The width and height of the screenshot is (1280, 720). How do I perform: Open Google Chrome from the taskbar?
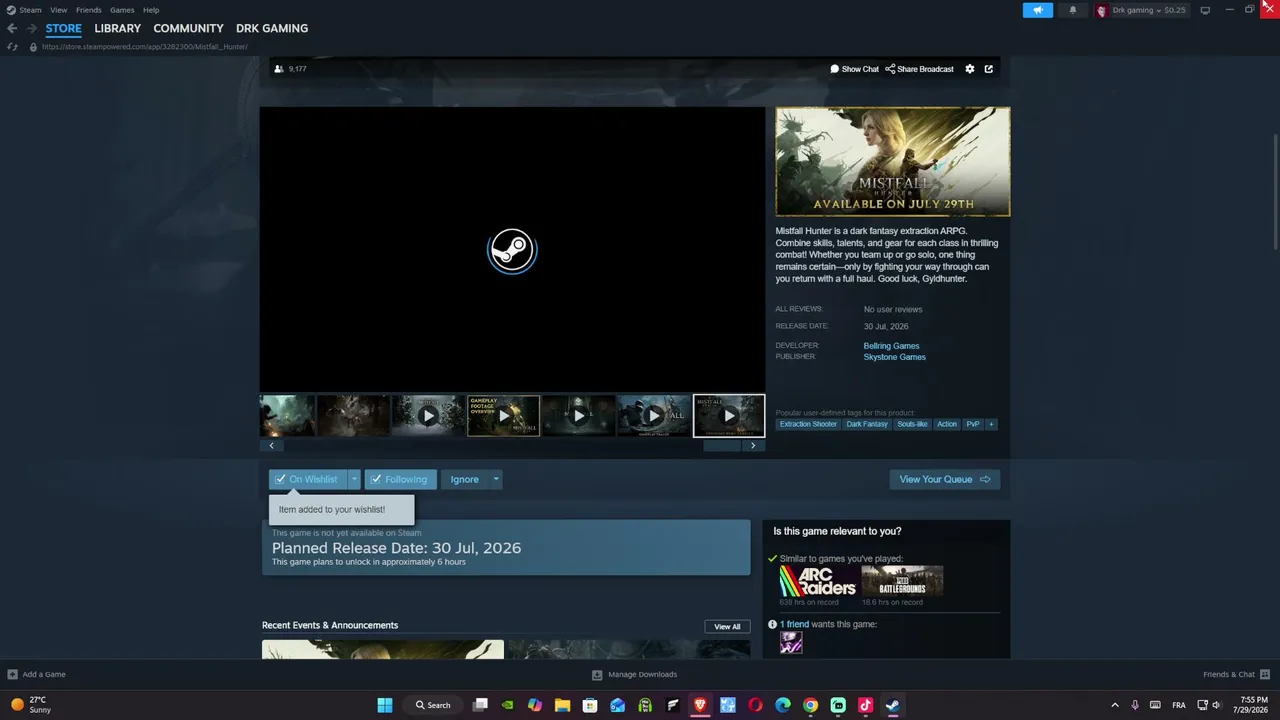click(810, 705)
